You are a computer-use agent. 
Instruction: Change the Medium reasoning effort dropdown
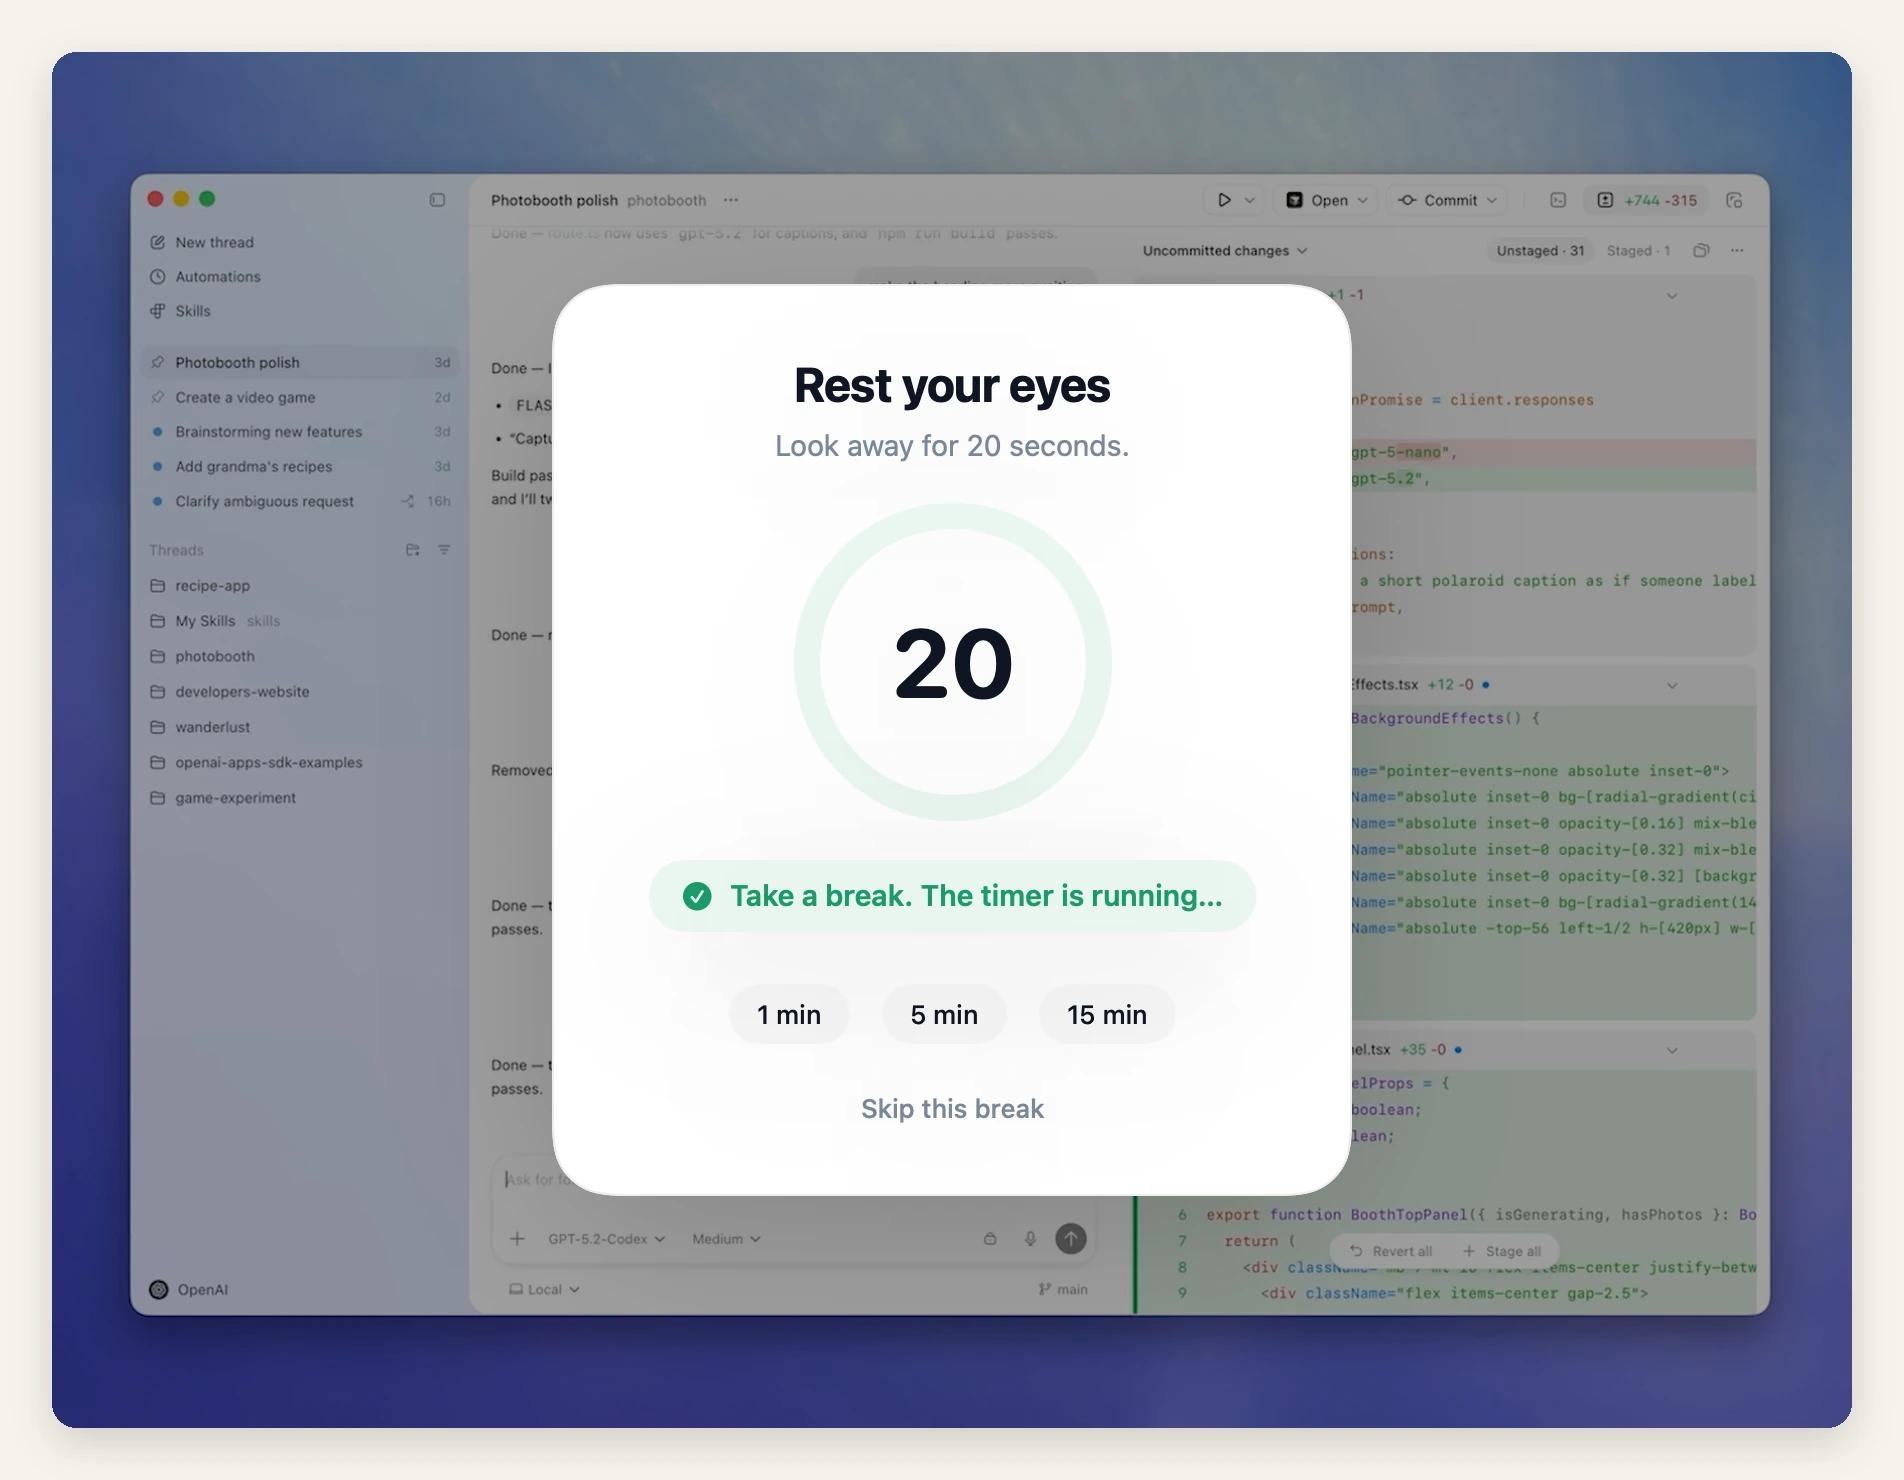click(726, 1239)
